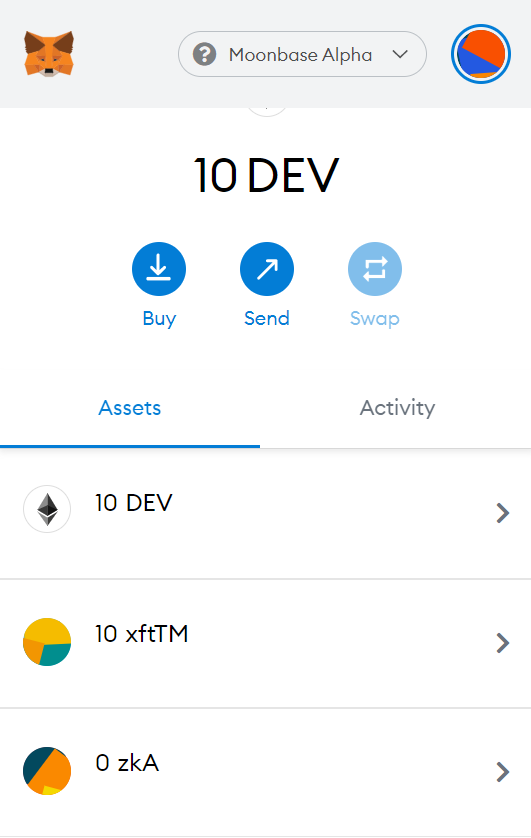Image resolution: width=531 pixels, height=838 pixels.
Task: Open the account avatar menu
Action: tap(481, 54)
